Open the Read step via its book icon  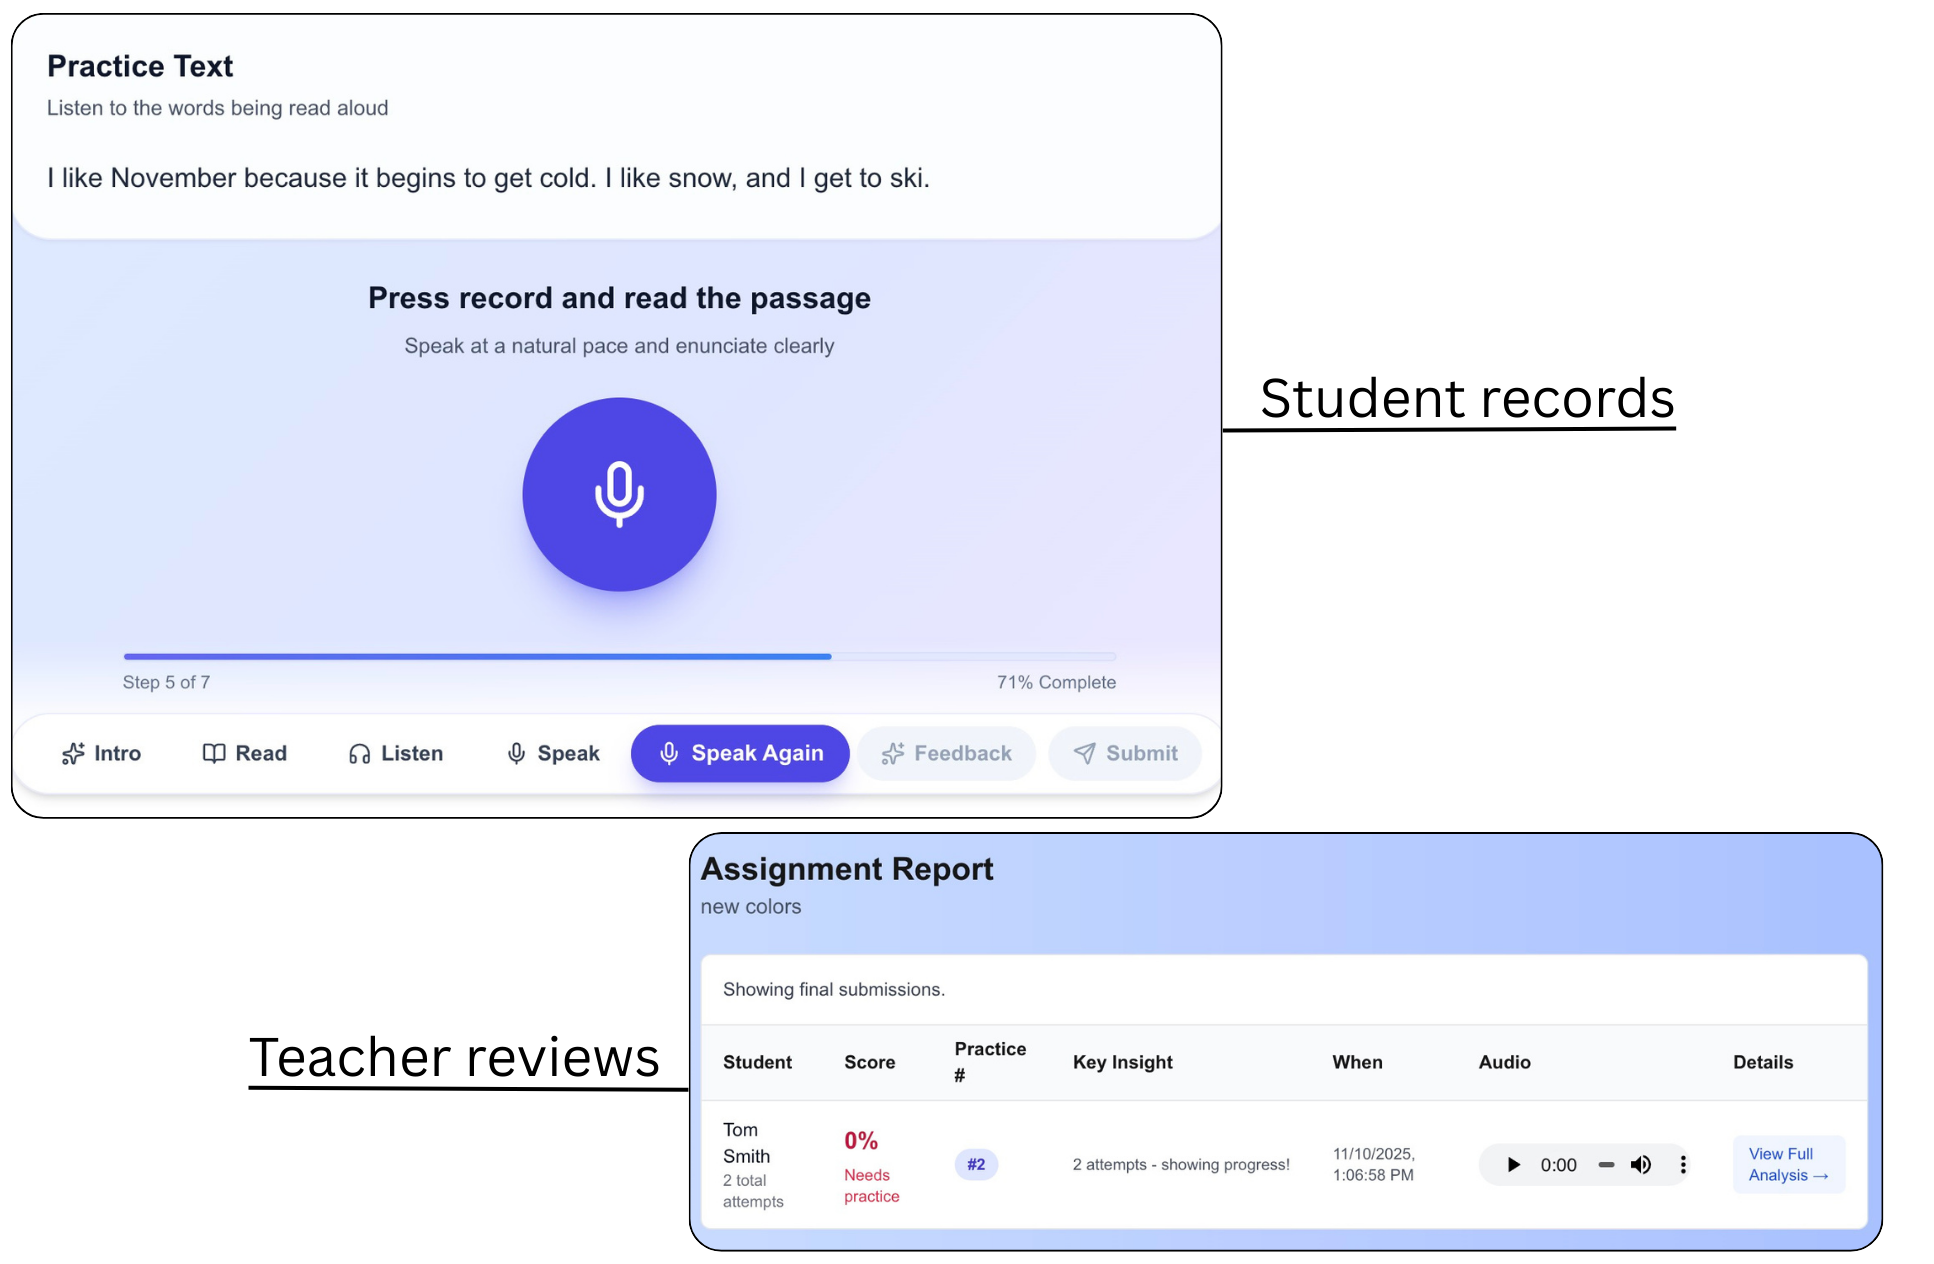[x=214, y=753]
